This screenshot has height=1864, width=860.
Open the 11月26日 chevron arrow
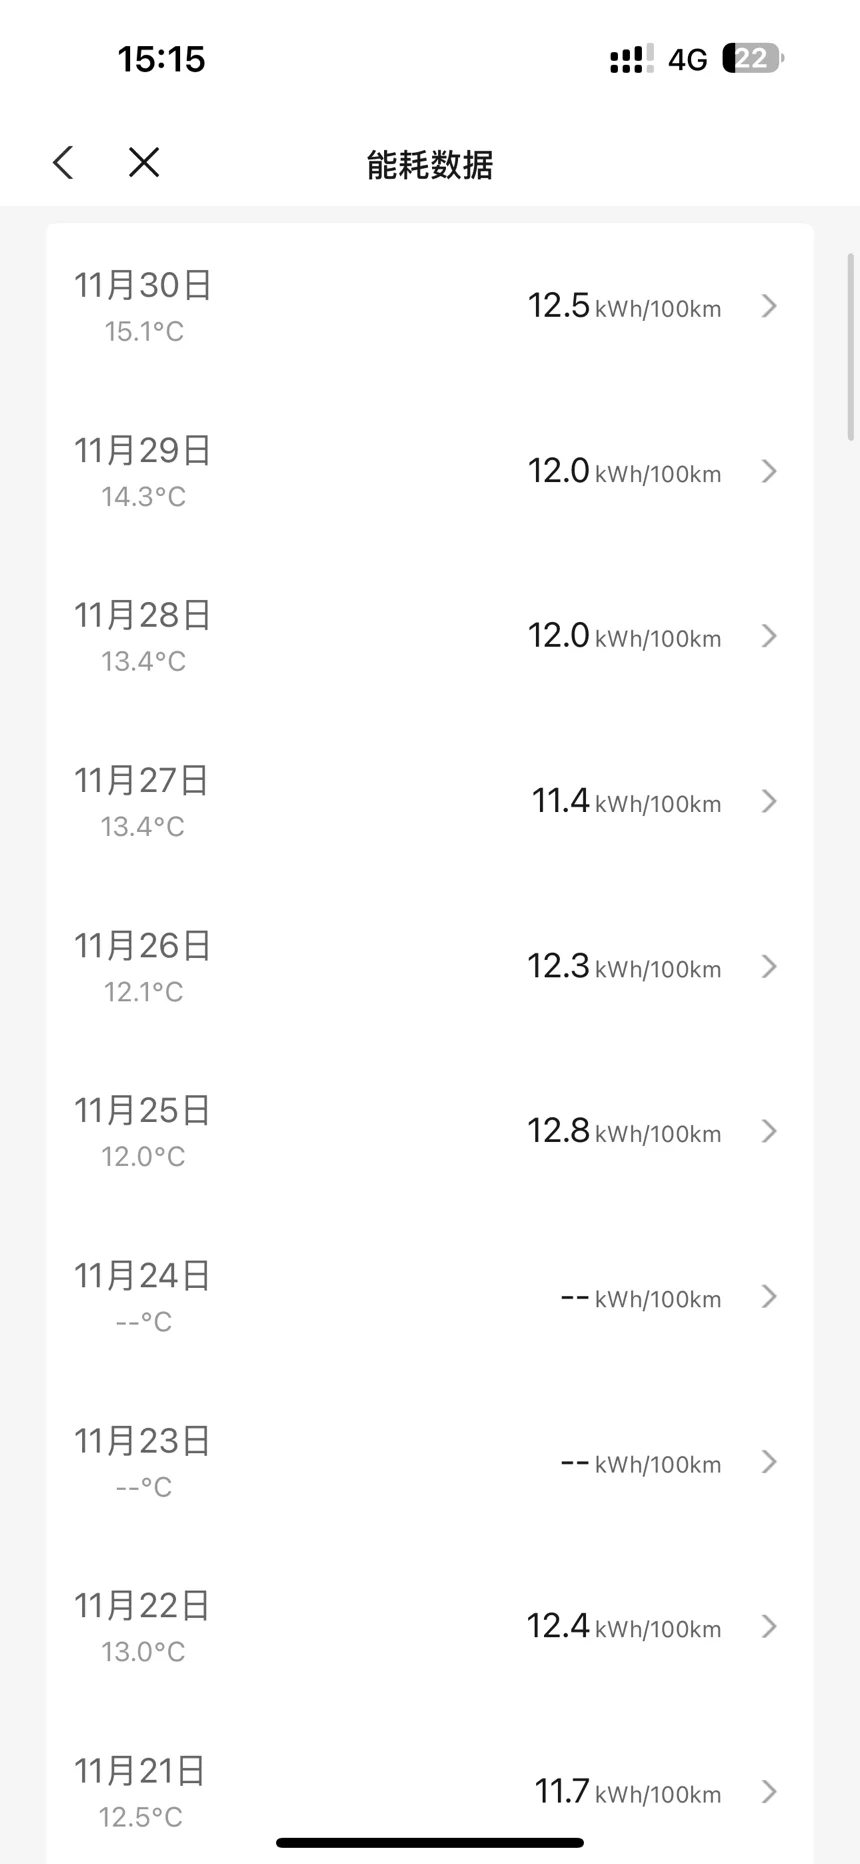tap(769, 966)
